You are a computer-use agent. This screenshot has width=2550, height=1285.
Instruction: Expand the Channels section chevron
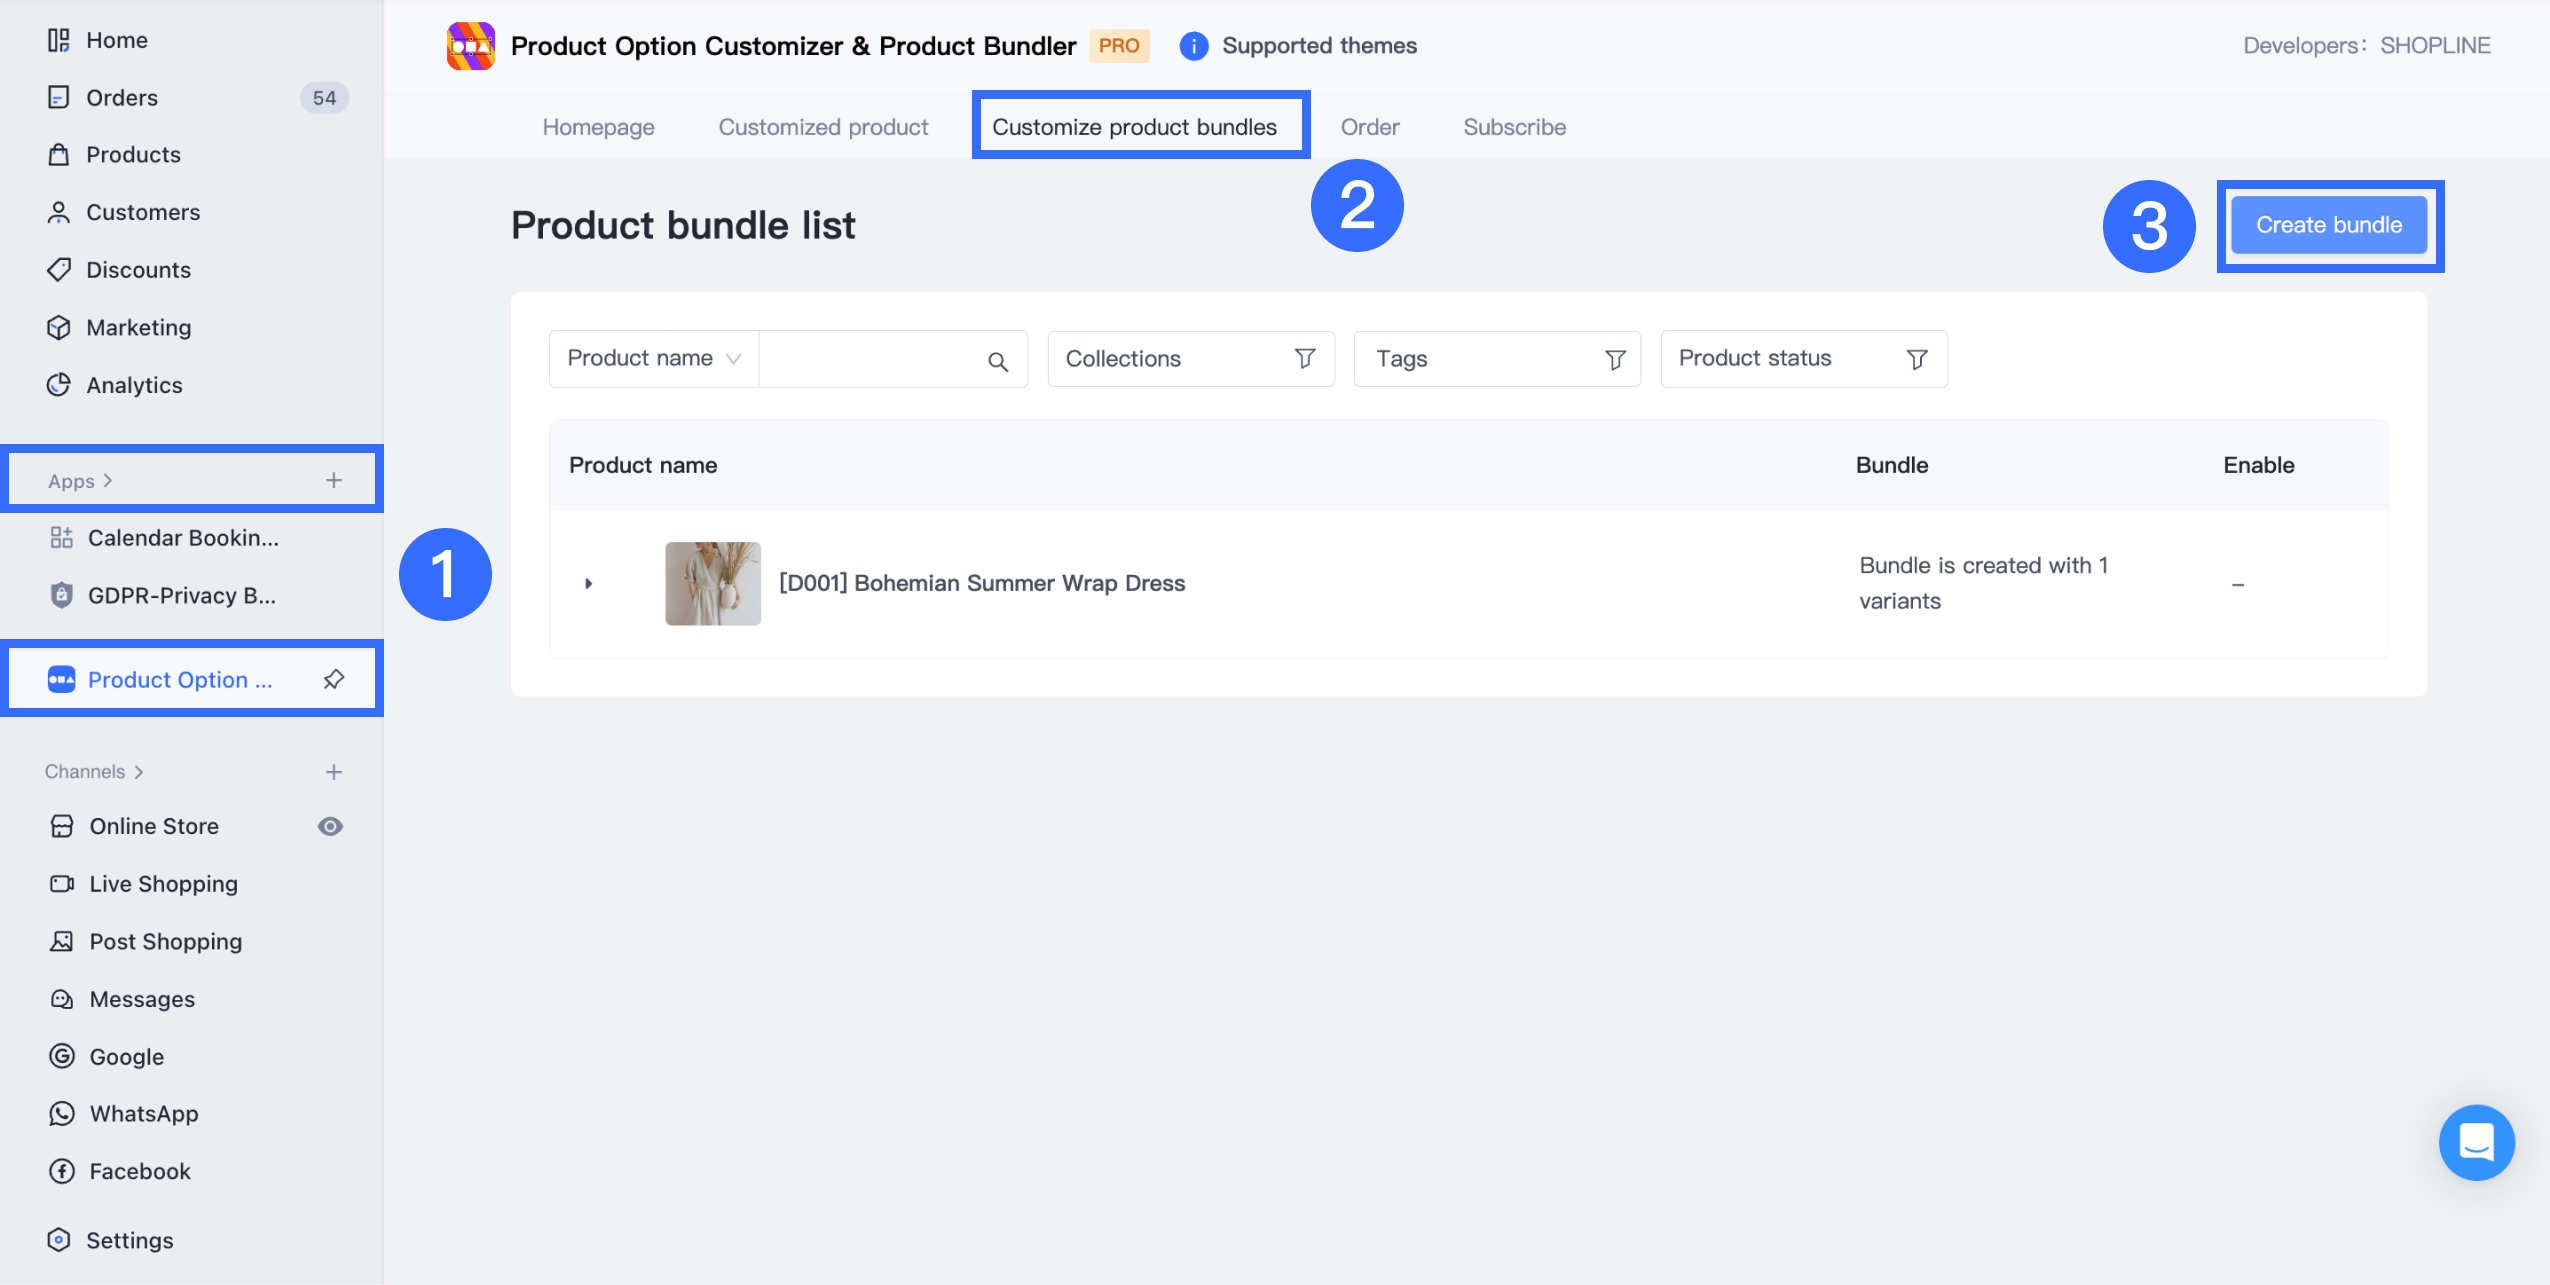point(139,772)
